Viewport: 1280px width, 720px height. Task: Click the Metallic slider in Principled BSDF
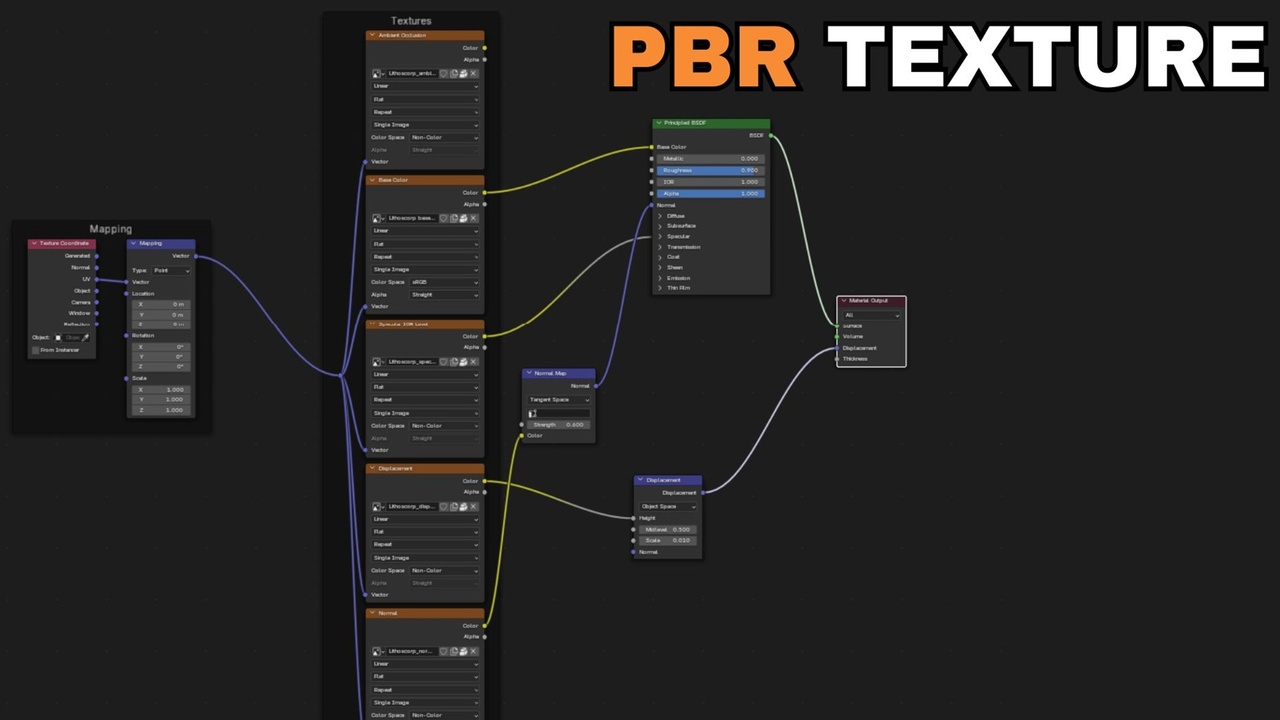click(710, 159)
